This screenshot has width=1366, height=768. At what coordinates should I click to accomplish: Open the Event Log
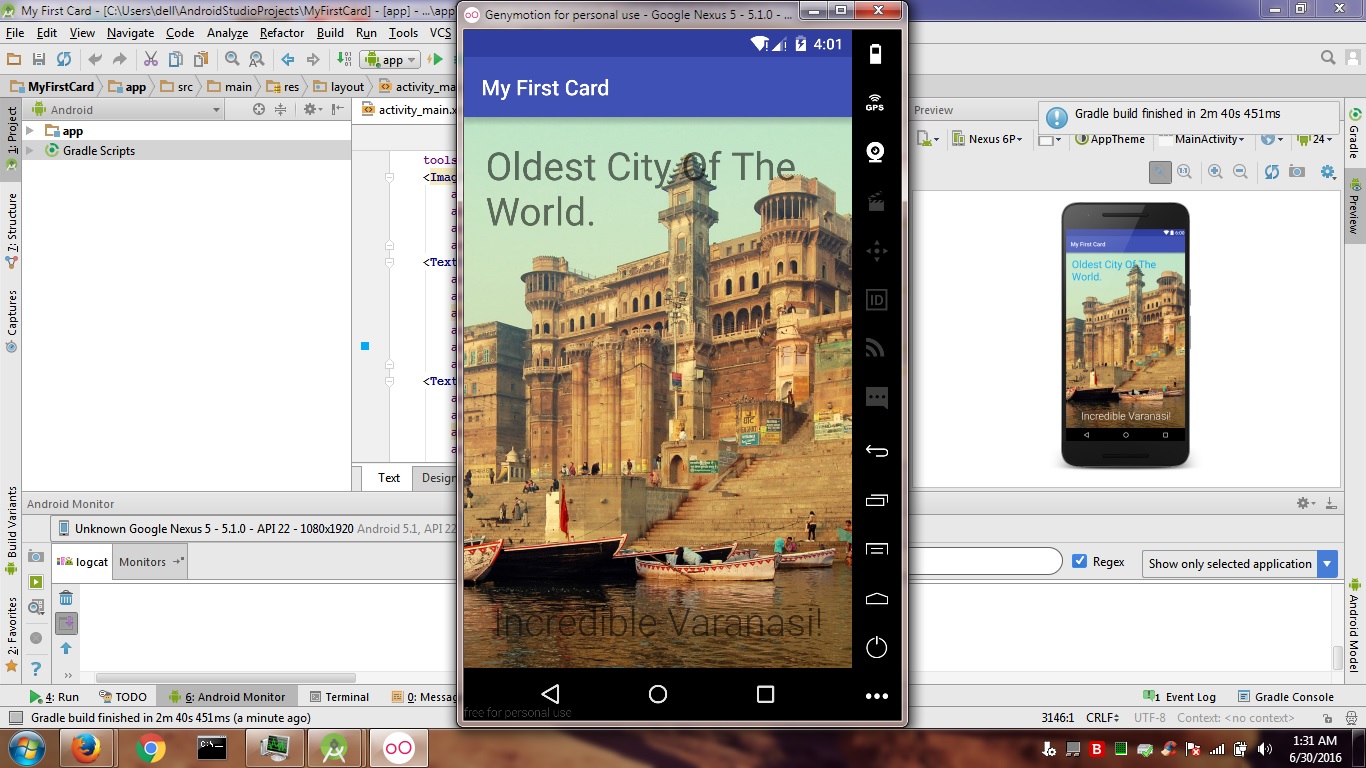tap(1179, 697)
